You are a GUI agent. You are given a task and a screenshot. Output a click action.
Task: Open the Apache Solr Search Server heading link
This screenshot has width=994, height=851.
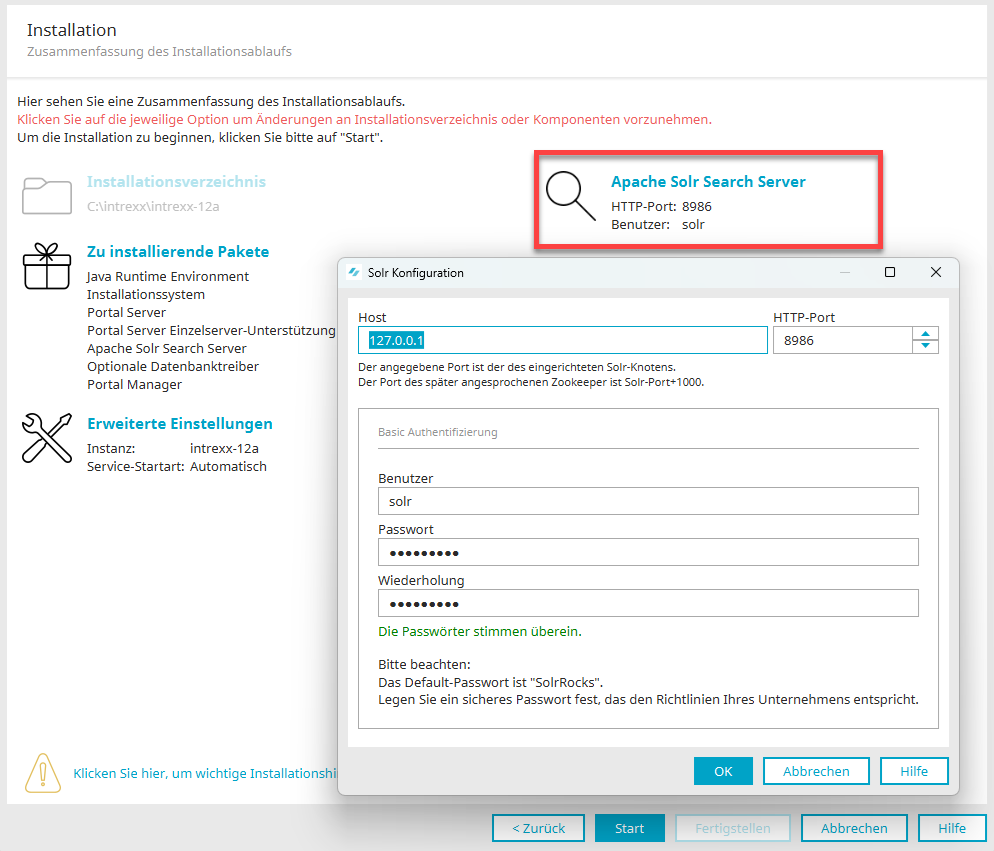708,182
